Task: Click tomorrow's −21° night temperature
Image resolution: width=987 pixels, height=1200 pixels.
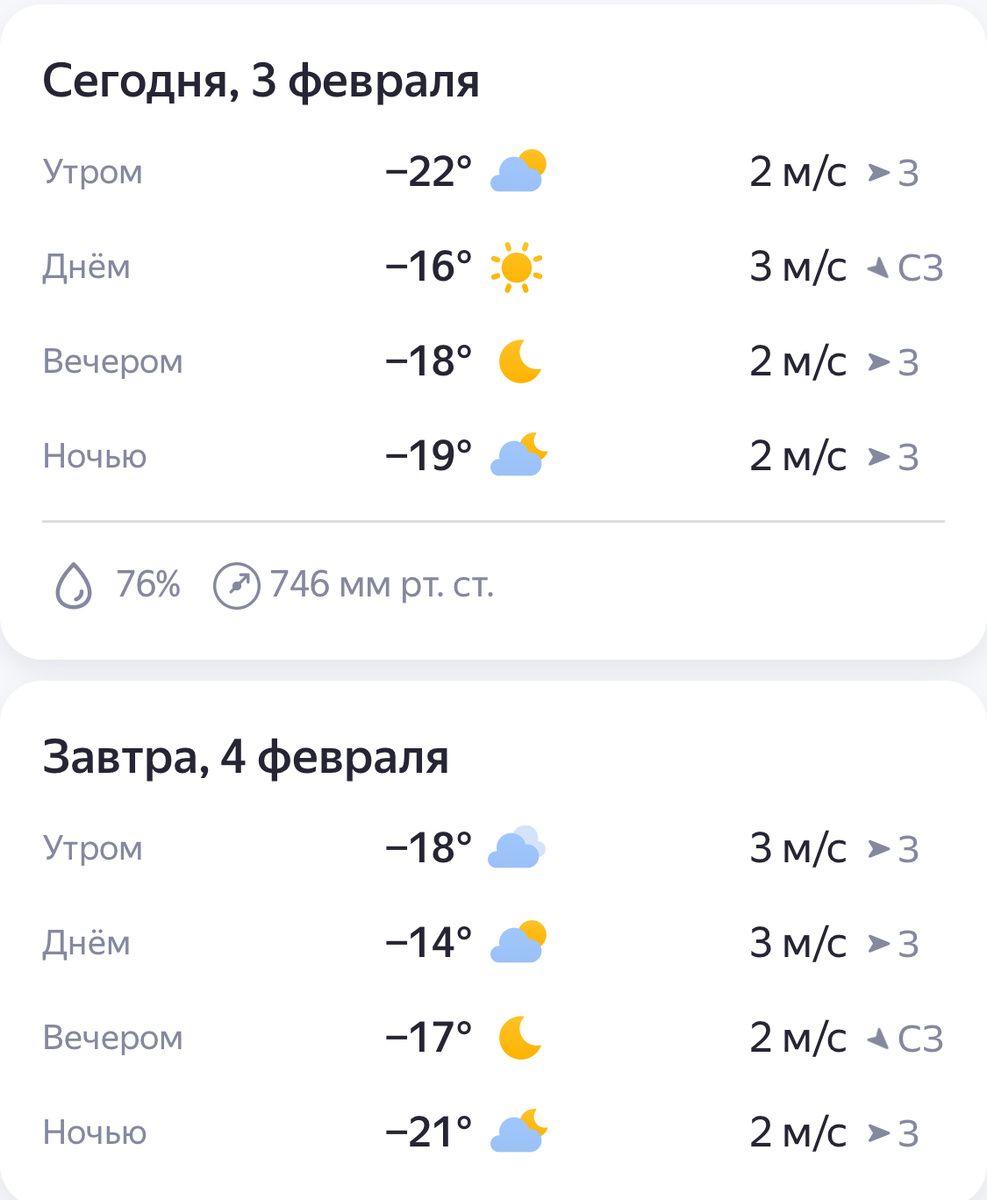Action: click(x=429, y=1132)
